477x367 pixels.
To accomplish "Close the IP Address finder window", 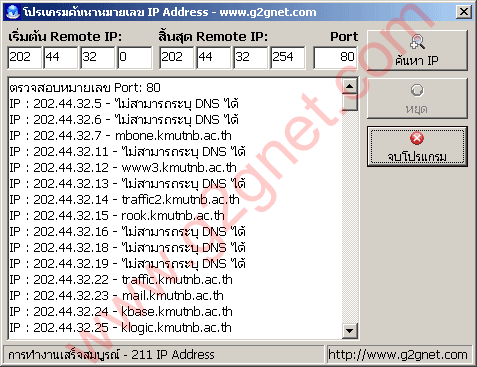I will pyautogui.click(x=464, y=12).
